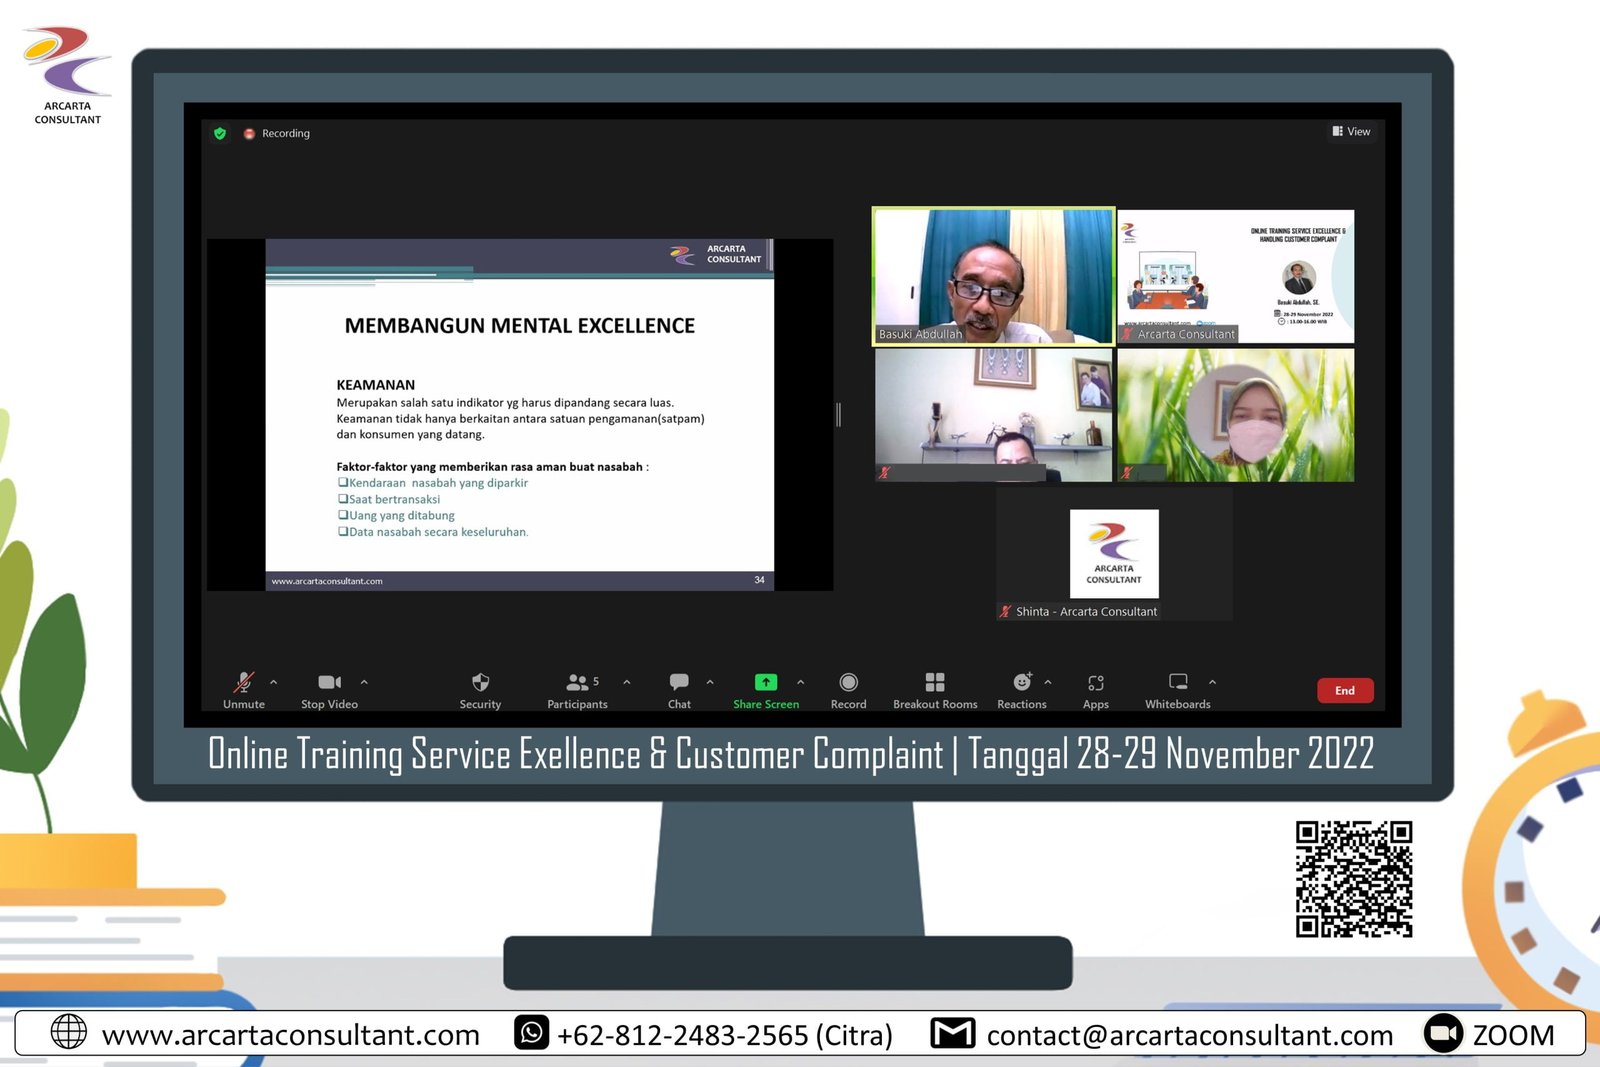Expand the Share Screen options arrow

tap(800, 682)
